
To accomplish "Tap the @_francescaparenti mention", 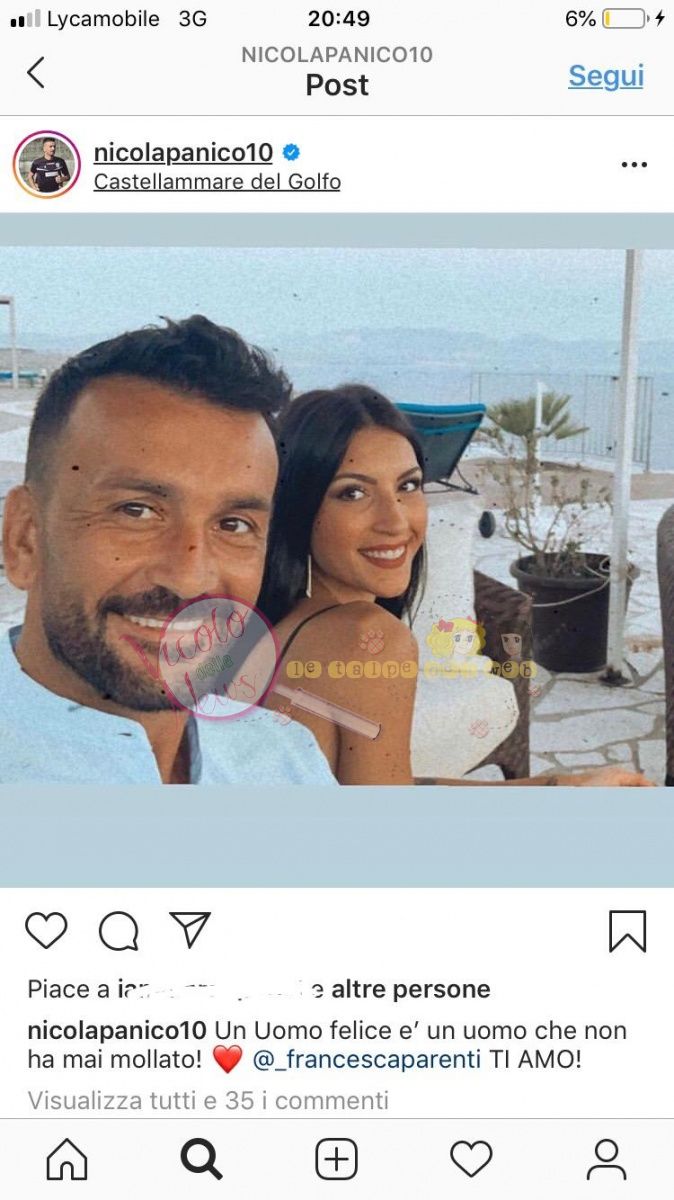I will coord(367,1060).
